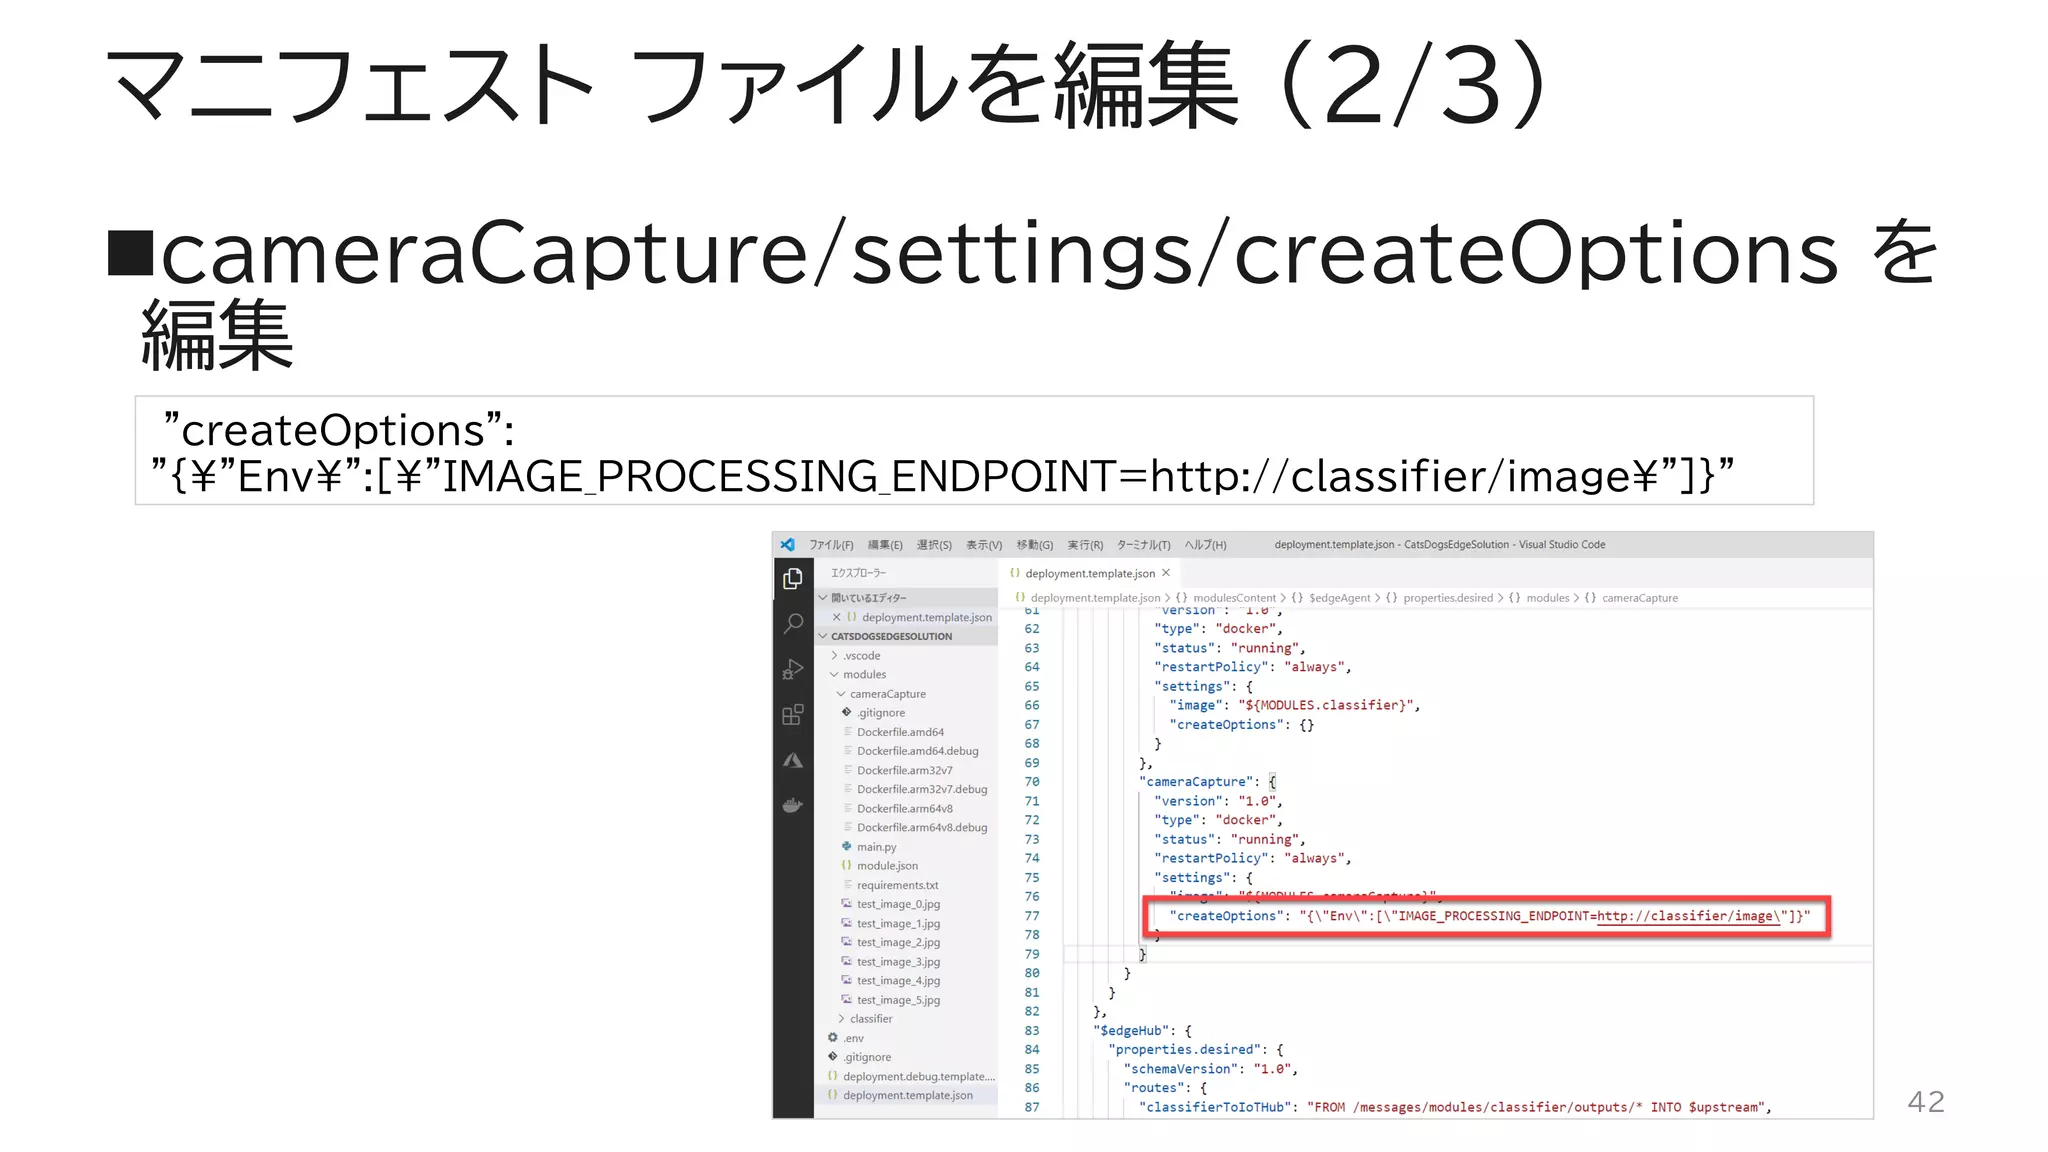2048x1152 pixels.
Task: Open test_image_5.jpg in the file tree
Action: tap(898, 1000)
